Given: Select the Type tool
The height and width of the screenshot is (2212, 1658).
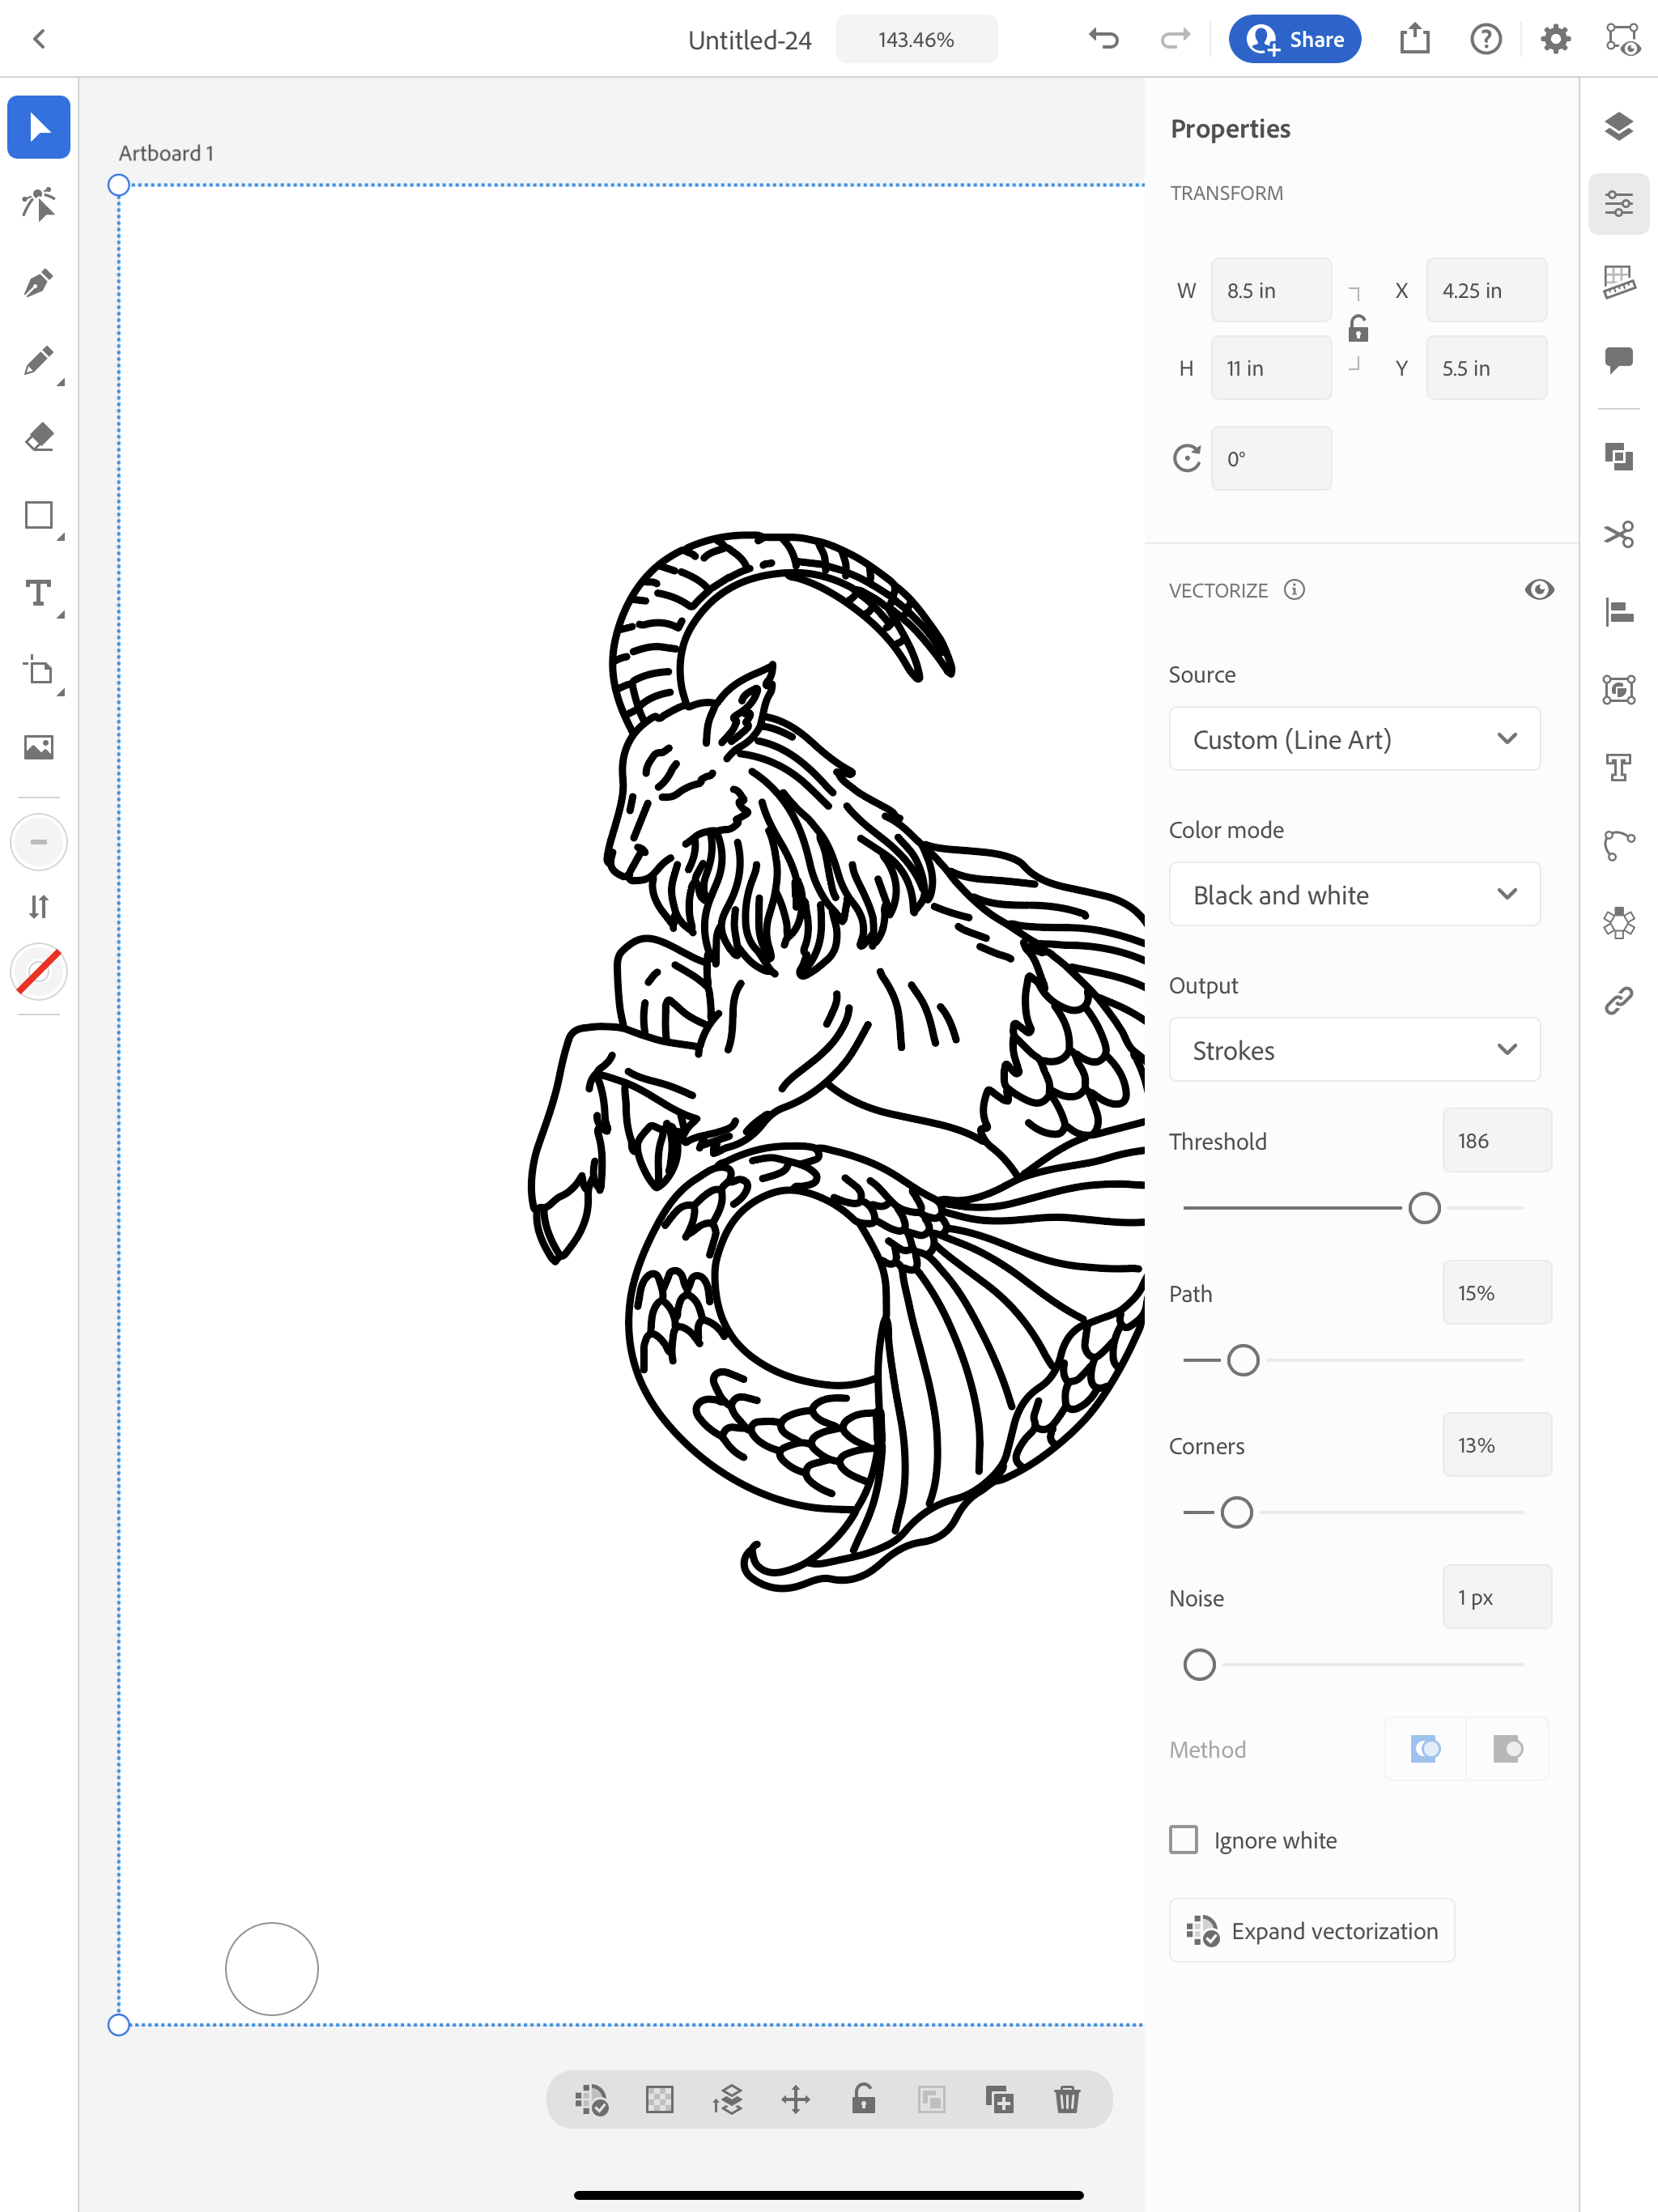Looking at the screenshot, I should click(39, 593).
